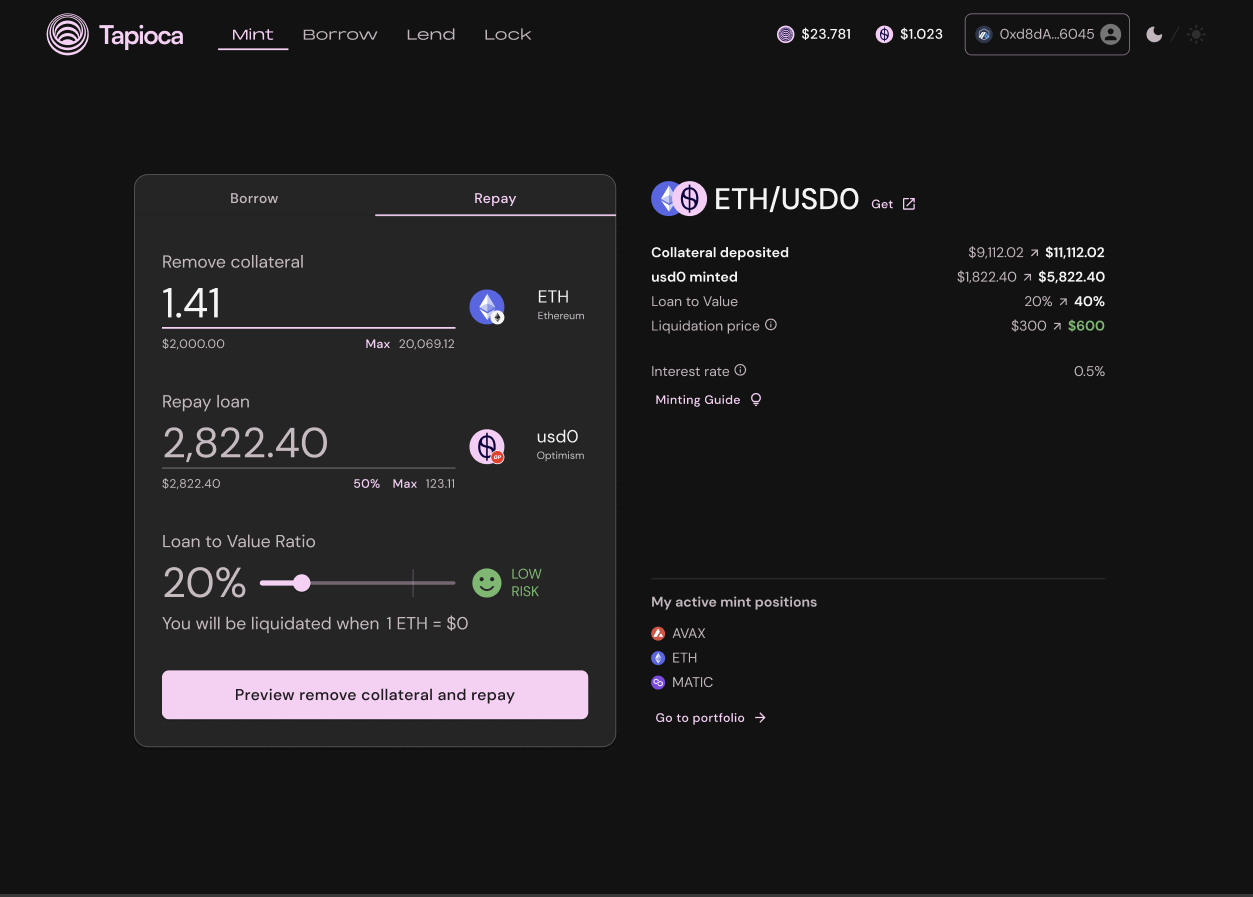Open the external link icon beside Get
Image resolution: width=1253 pixels, height=897 pixels.
coord(909,204)
